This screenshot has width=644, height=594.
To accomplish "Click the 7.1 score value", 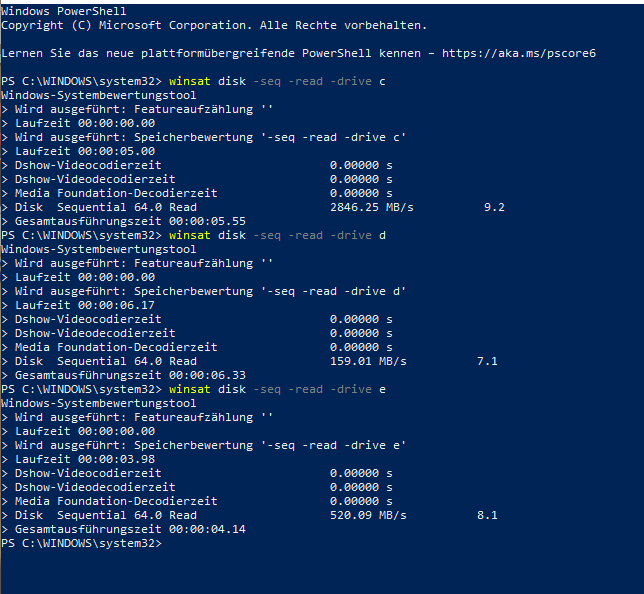I will [x=487, y=361].
